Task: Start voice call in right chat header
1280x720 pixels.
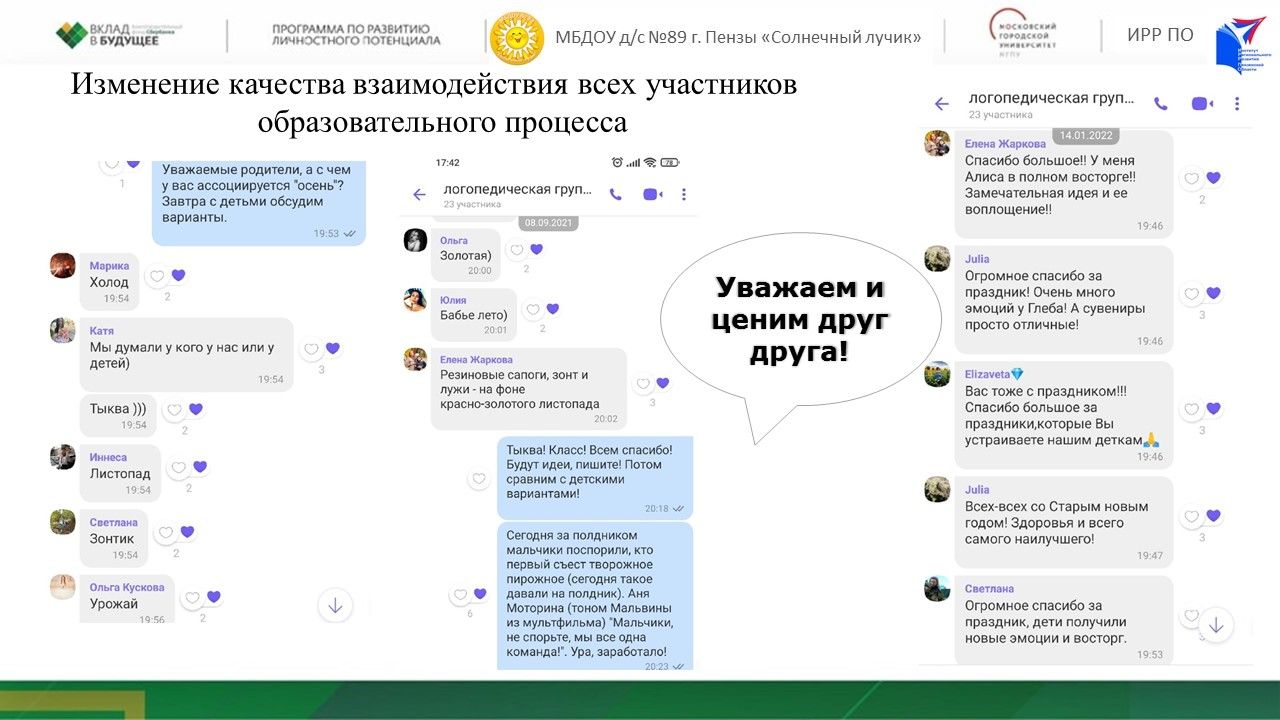Action: [x=1161, y=103]
